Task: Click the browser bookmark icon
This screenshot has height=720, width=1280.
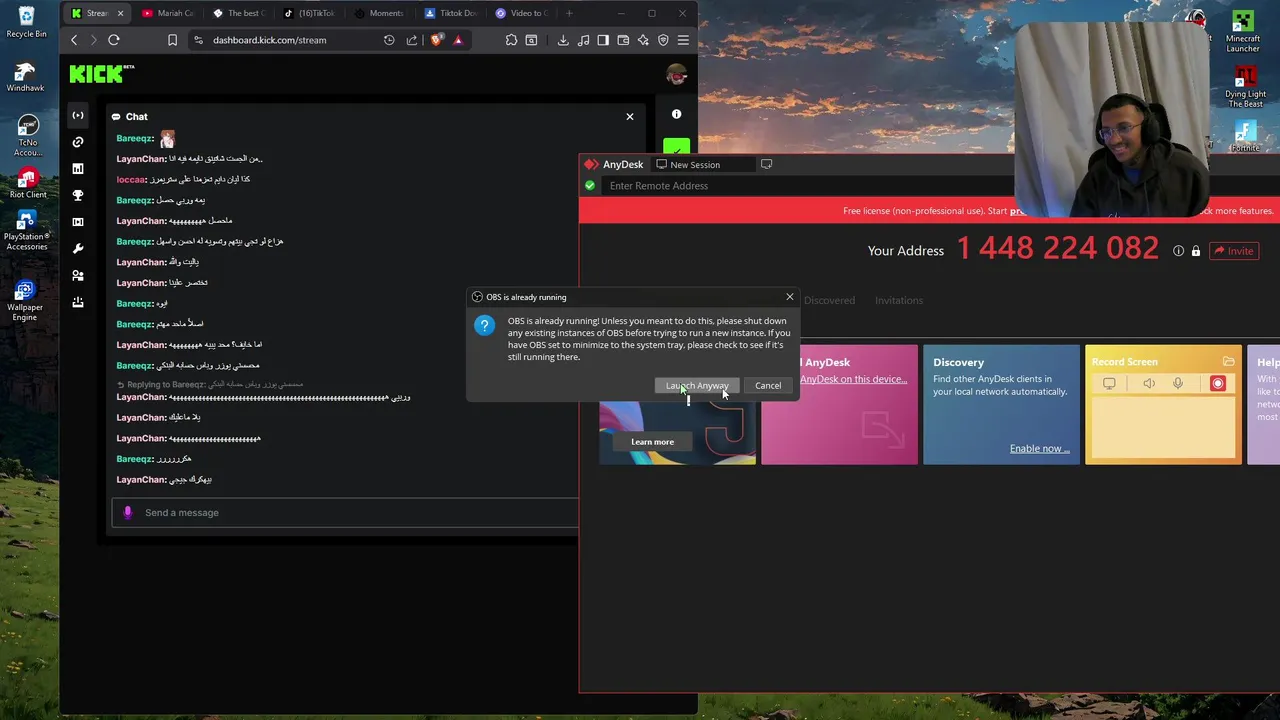Action: click(x=172, y=40)
